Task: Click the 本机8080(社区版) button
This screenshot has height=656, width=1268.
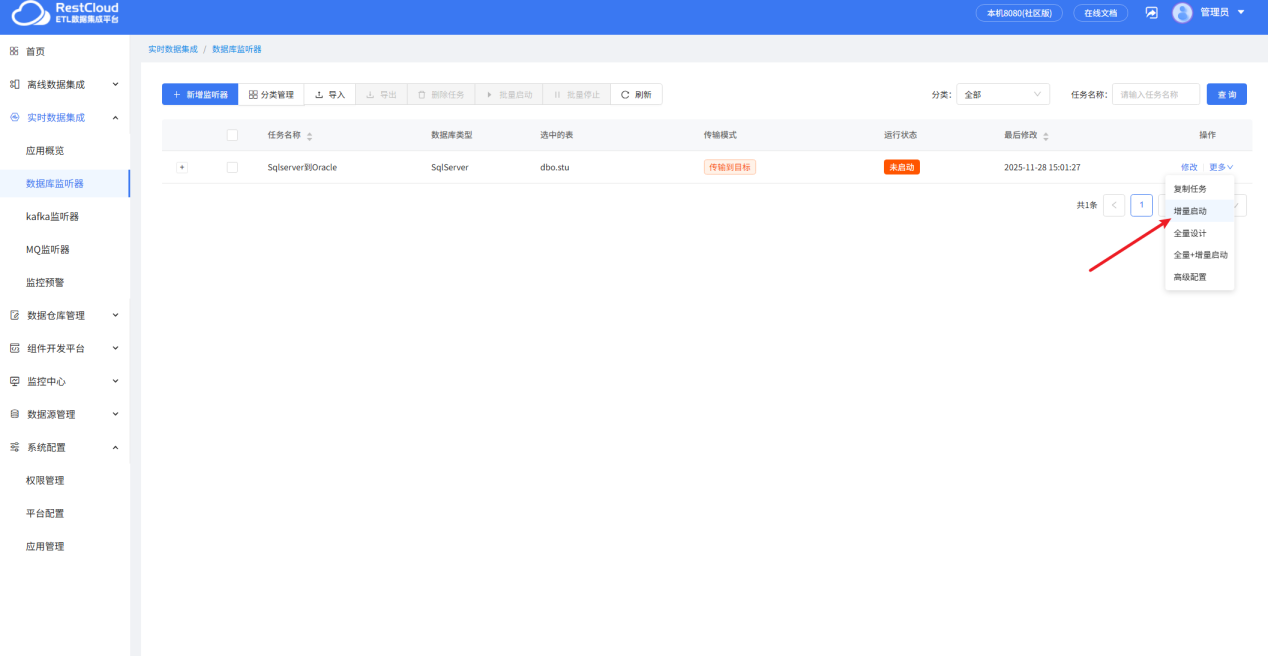Action: pos(1019,13)
